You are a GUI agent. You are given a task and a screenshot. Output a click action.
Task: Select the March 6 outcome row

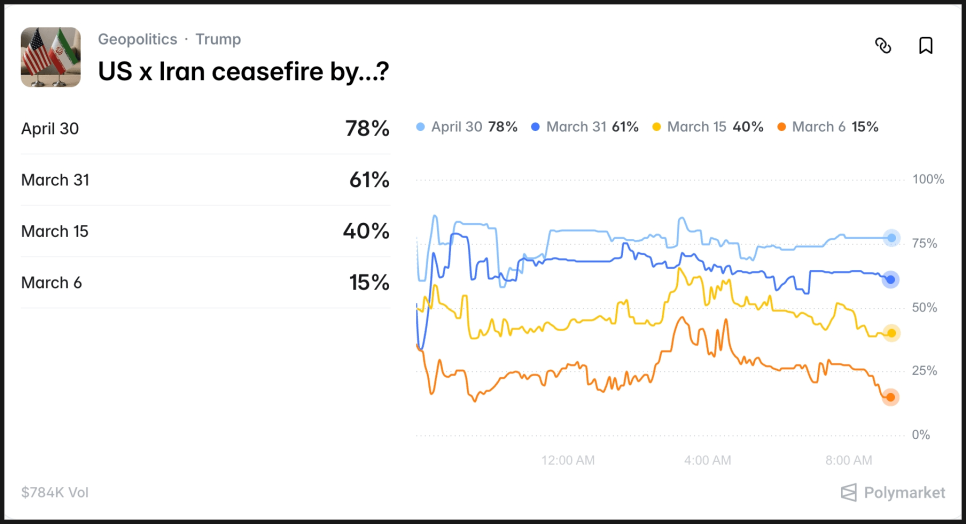[205, 283]
